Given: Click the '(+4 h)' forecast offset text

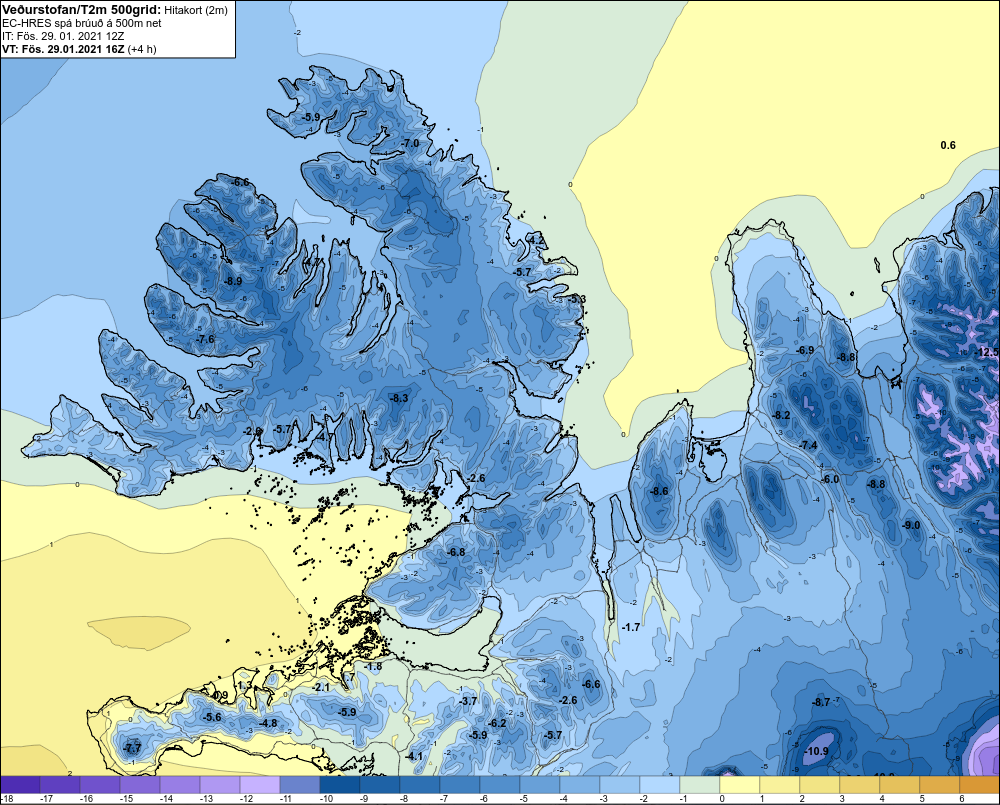Looking at the screenshot, I should [142, 49].
